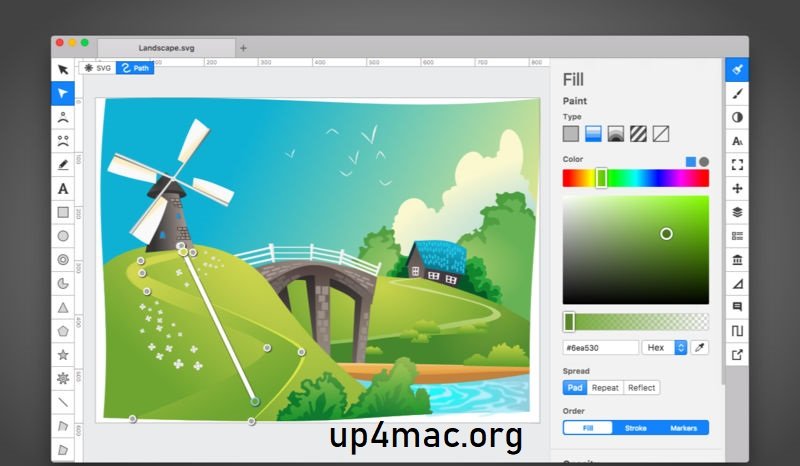Open the Arrange panel four-arrow icon

(x=737, y=188)
